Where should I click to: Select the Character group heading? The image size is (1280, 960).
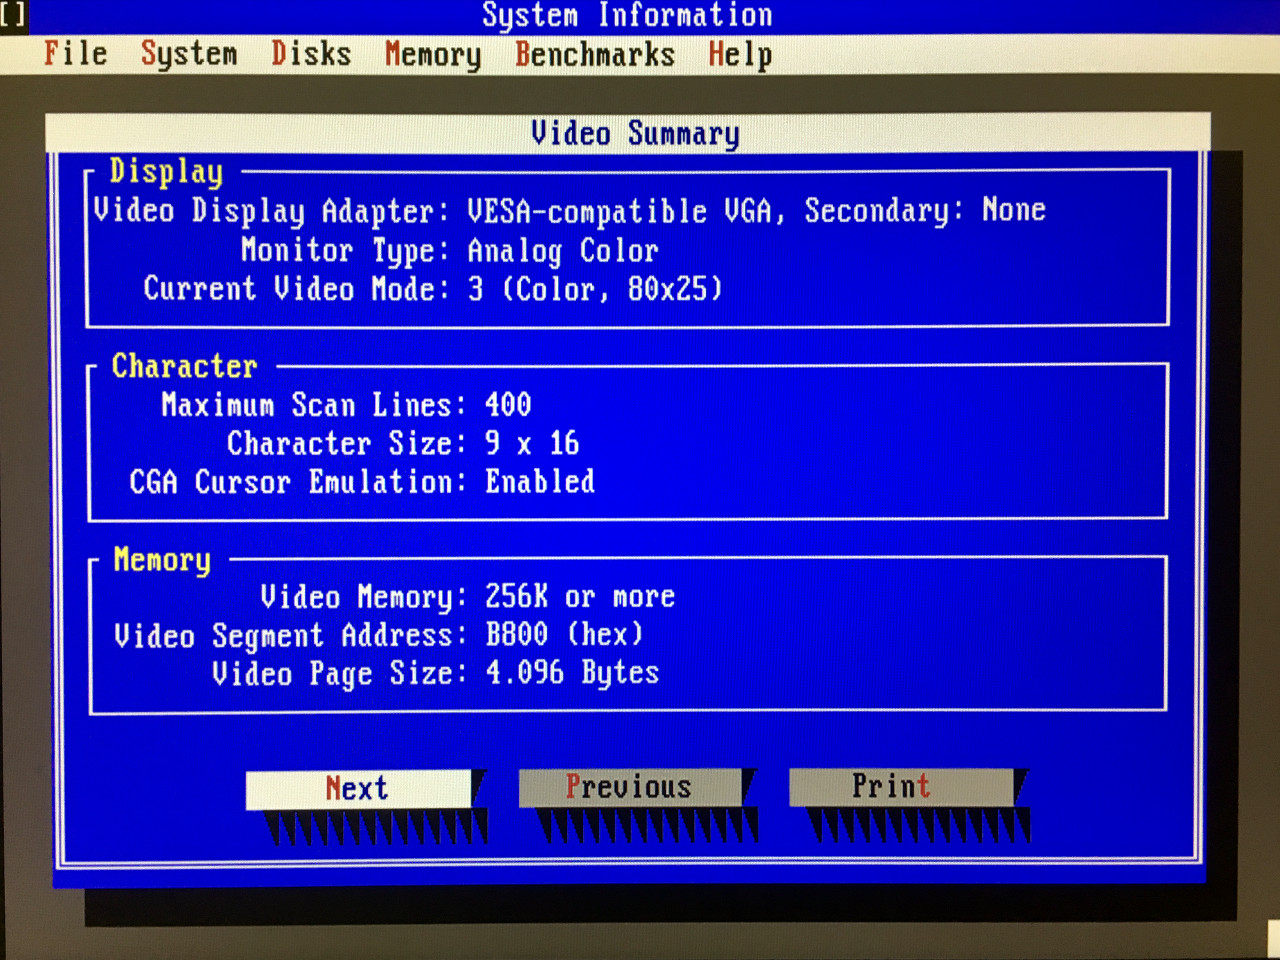pyautogui.click(x=184, y=366)
